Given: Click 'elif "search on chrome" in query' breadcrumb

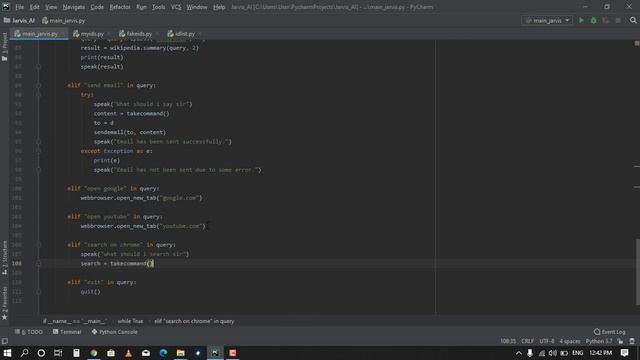Looking at the screenshot, I should point(194,321).
